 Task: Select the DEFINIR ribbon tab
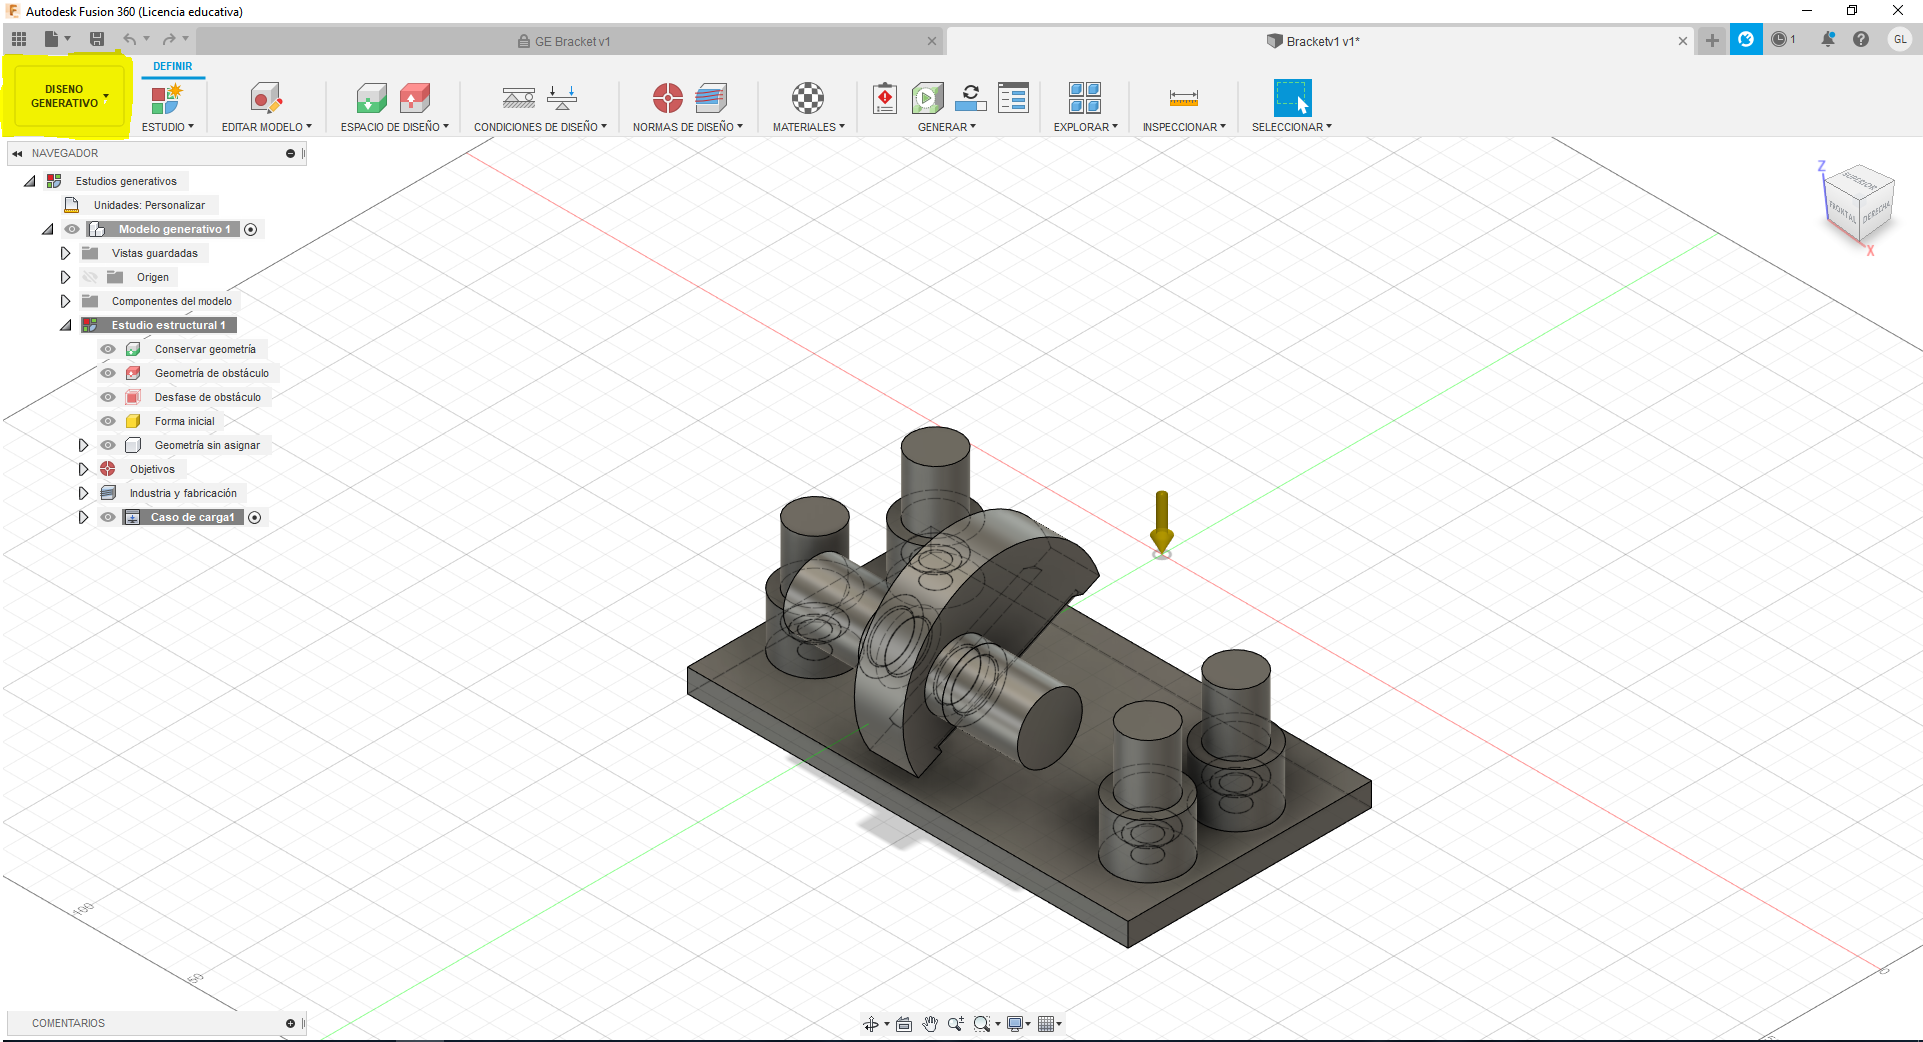[173, 66]
